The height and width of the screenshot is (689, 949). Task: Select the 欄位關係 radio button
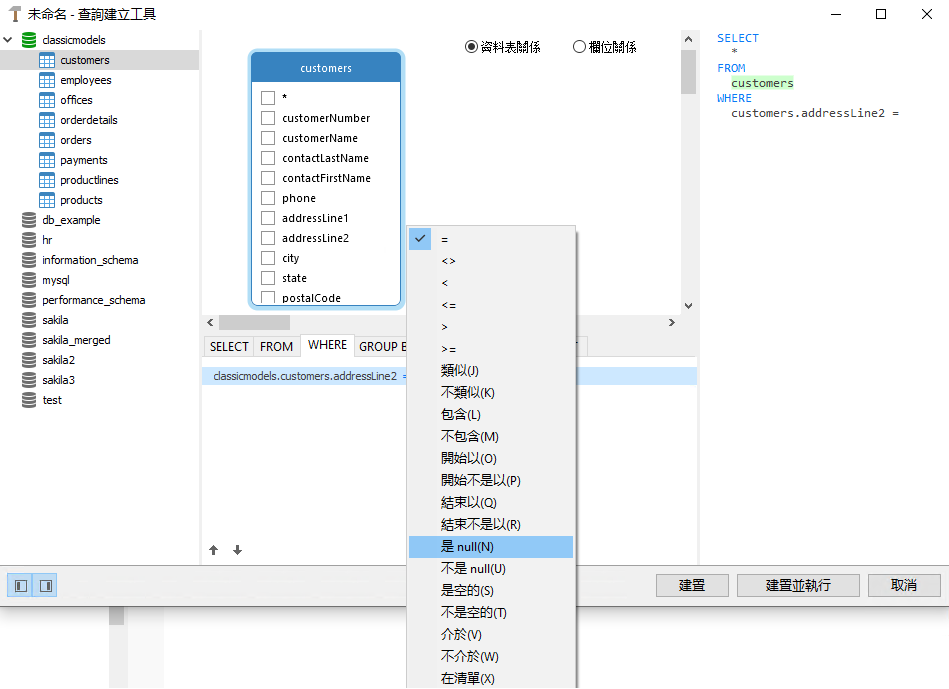pos(578,46)
